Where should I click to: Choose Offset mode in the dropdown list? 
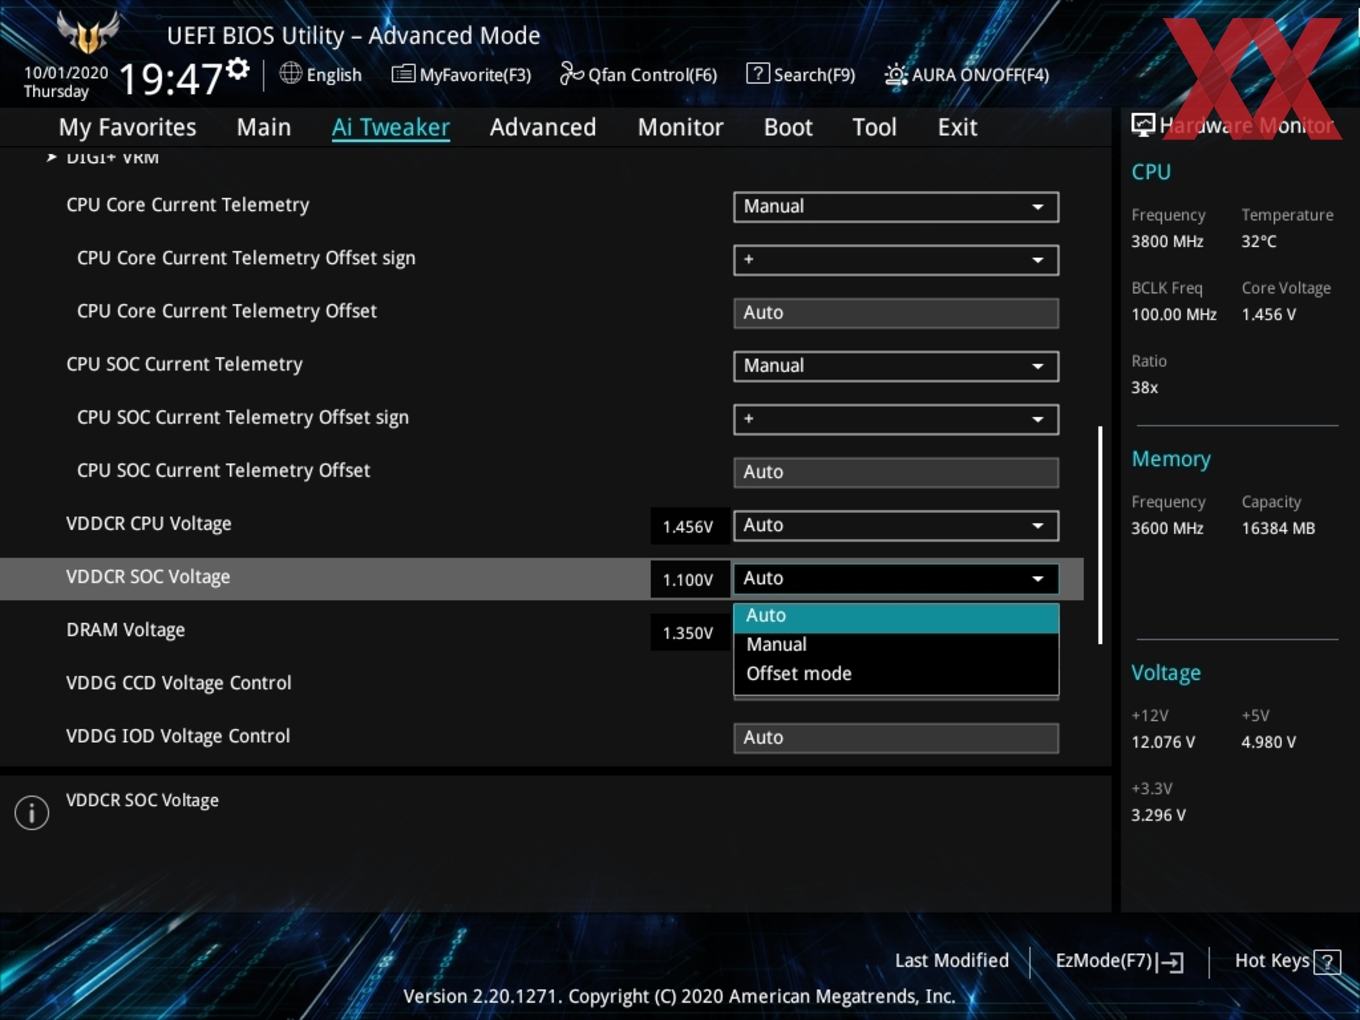[x=896, y=674]
